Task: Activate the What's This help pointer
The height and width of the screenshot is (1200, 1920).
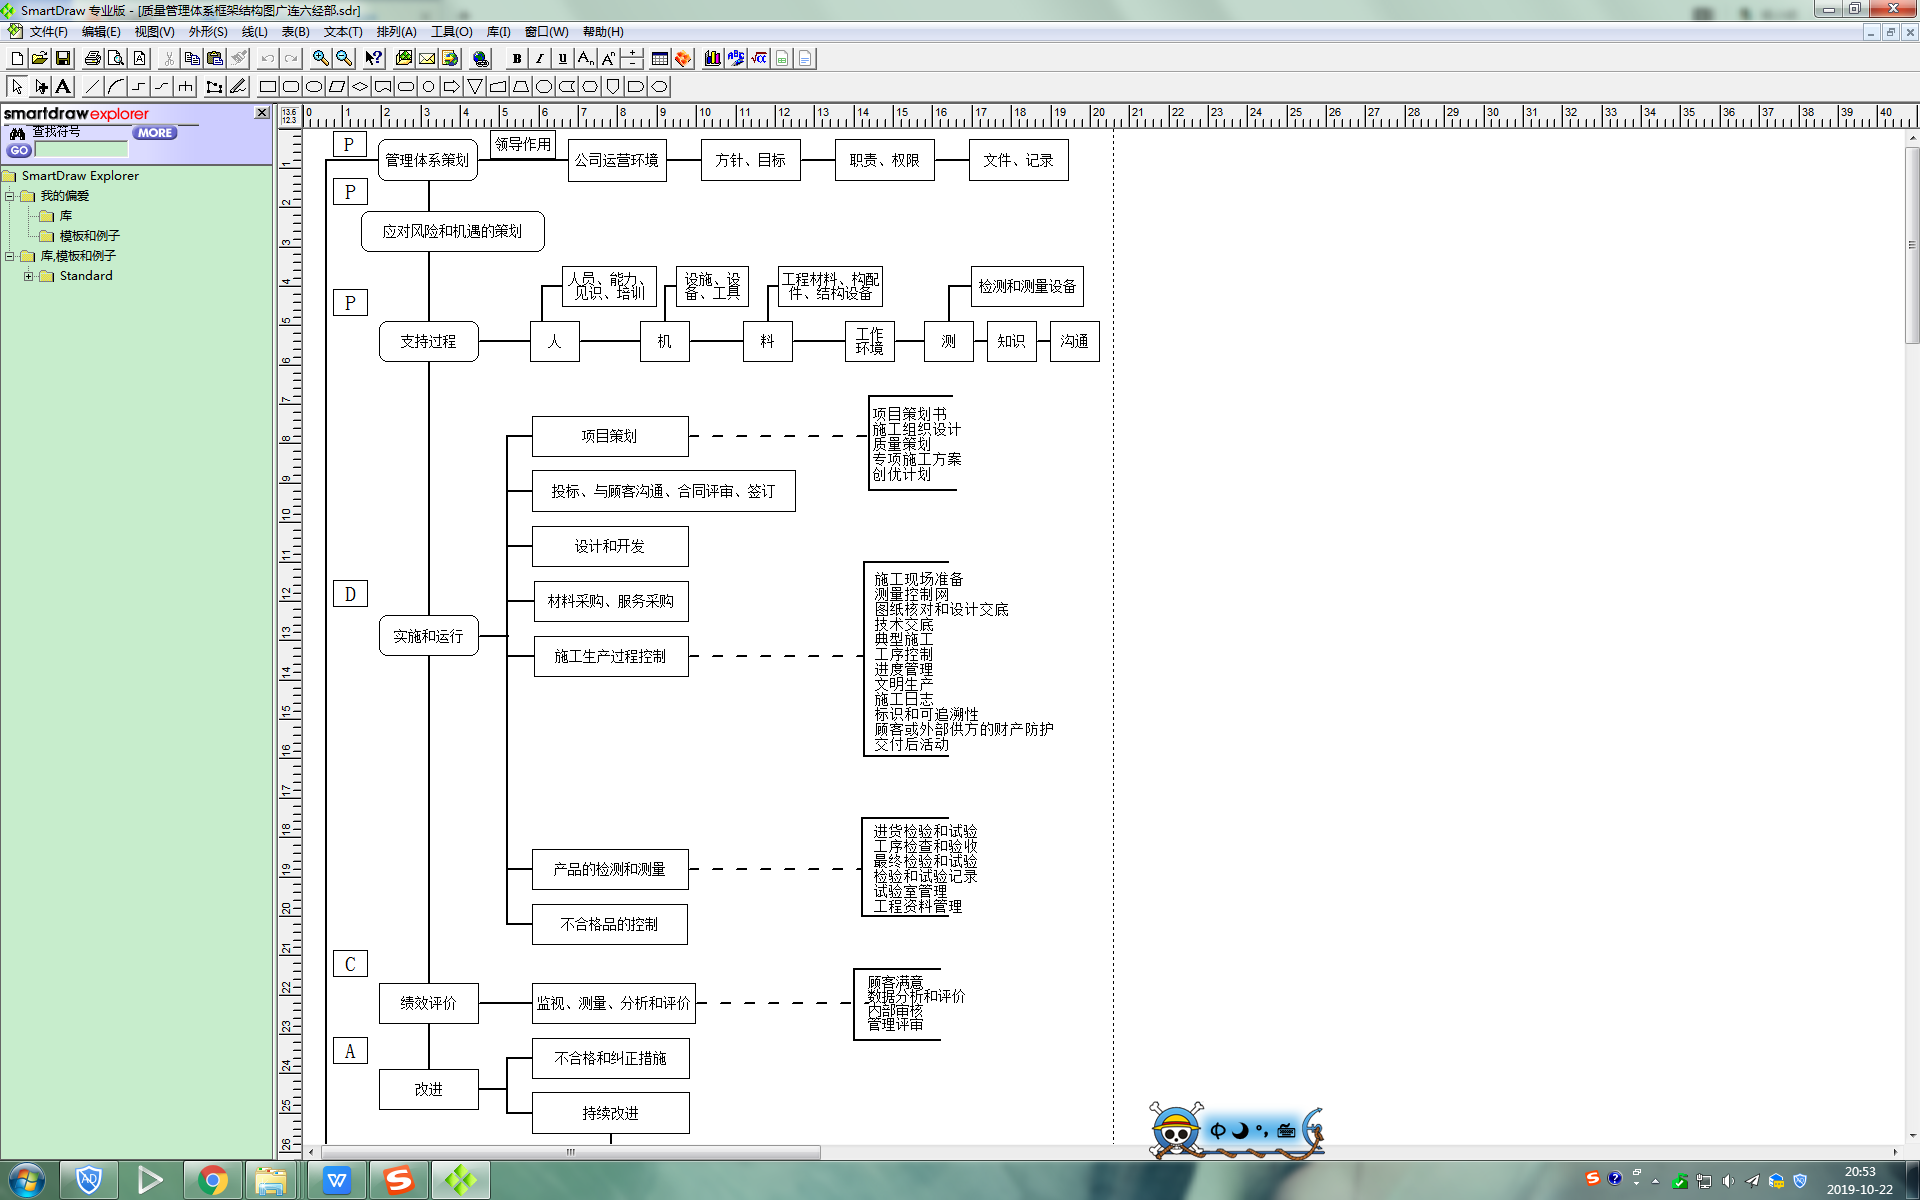Action: 374,59
